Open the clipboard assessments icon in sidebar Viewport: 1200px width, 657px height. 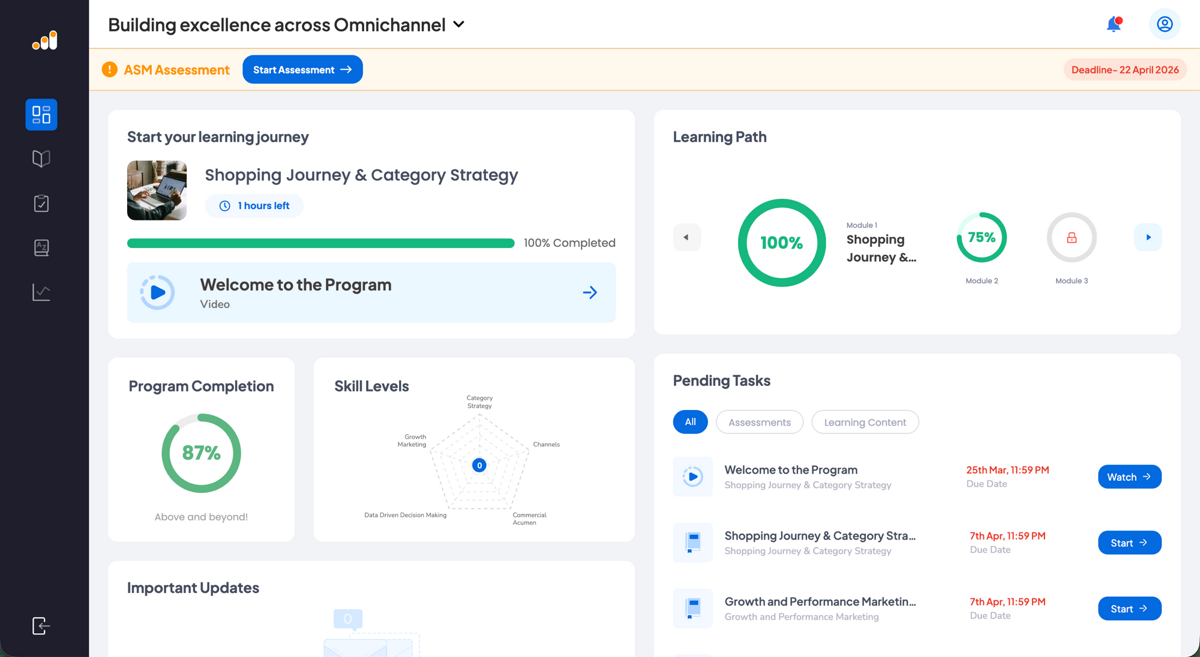click(41, 203)
